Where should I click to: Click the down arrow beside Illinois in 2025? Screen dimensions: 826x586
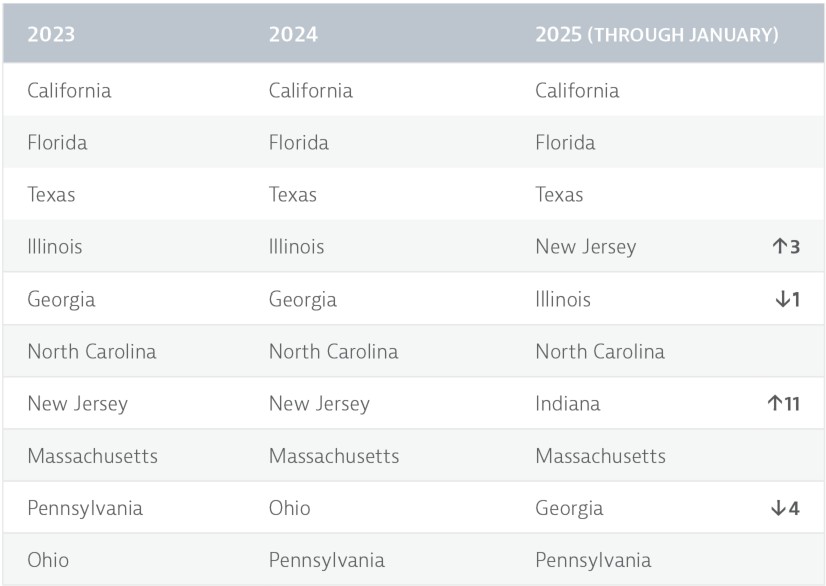779,299
